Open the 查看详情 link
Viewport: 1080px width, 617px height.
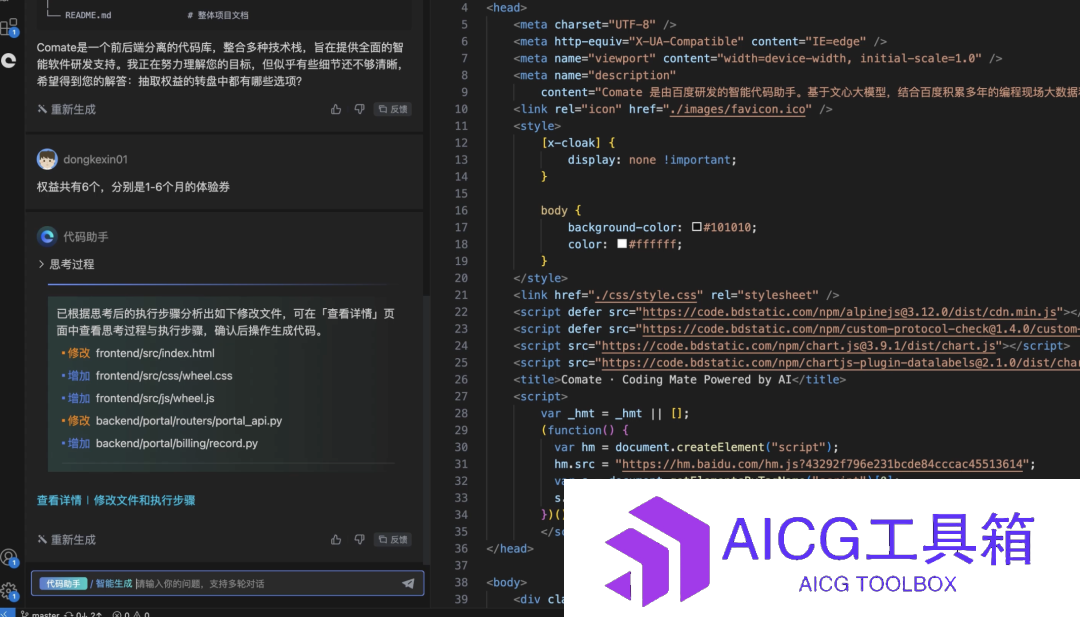coord(59,501)
